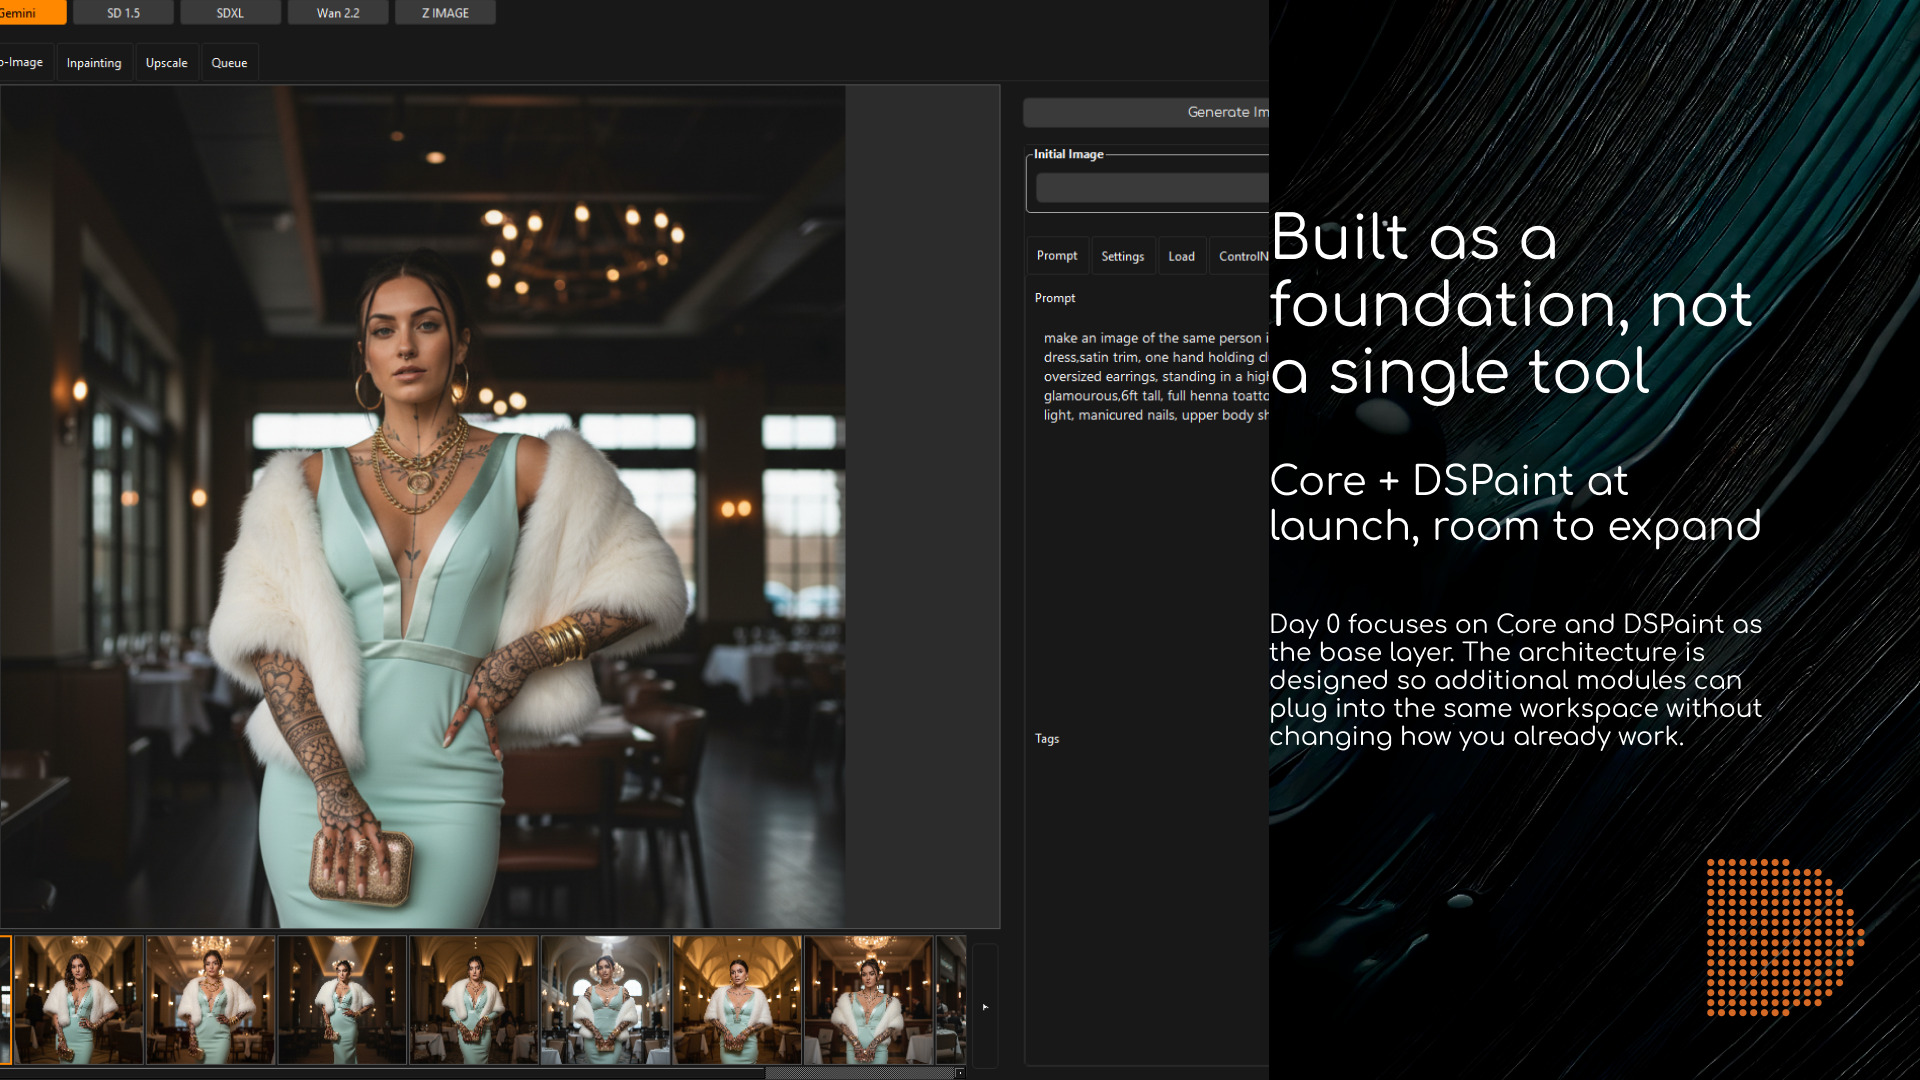Open the Inpainting sub-tab
Screen dimensions: 1920x1080
tap(94, 63)
